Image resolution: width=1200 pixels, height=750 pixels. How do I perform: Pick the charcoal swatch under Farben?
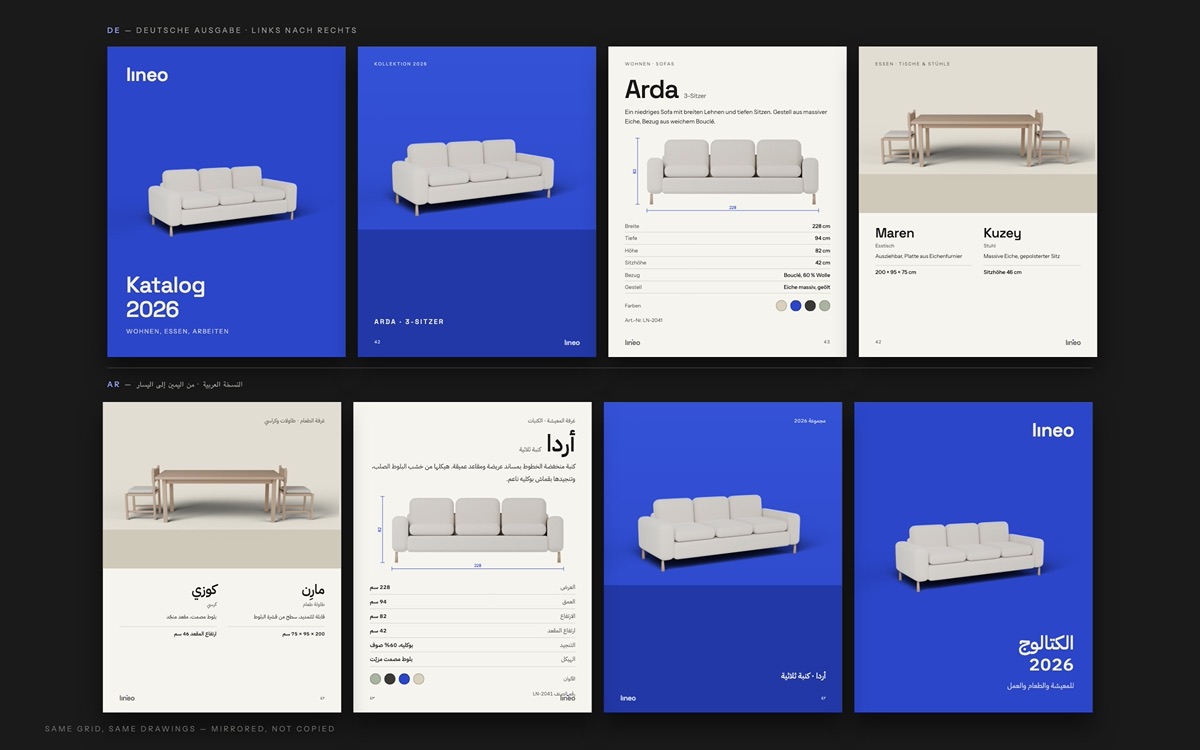pos(810,306)
